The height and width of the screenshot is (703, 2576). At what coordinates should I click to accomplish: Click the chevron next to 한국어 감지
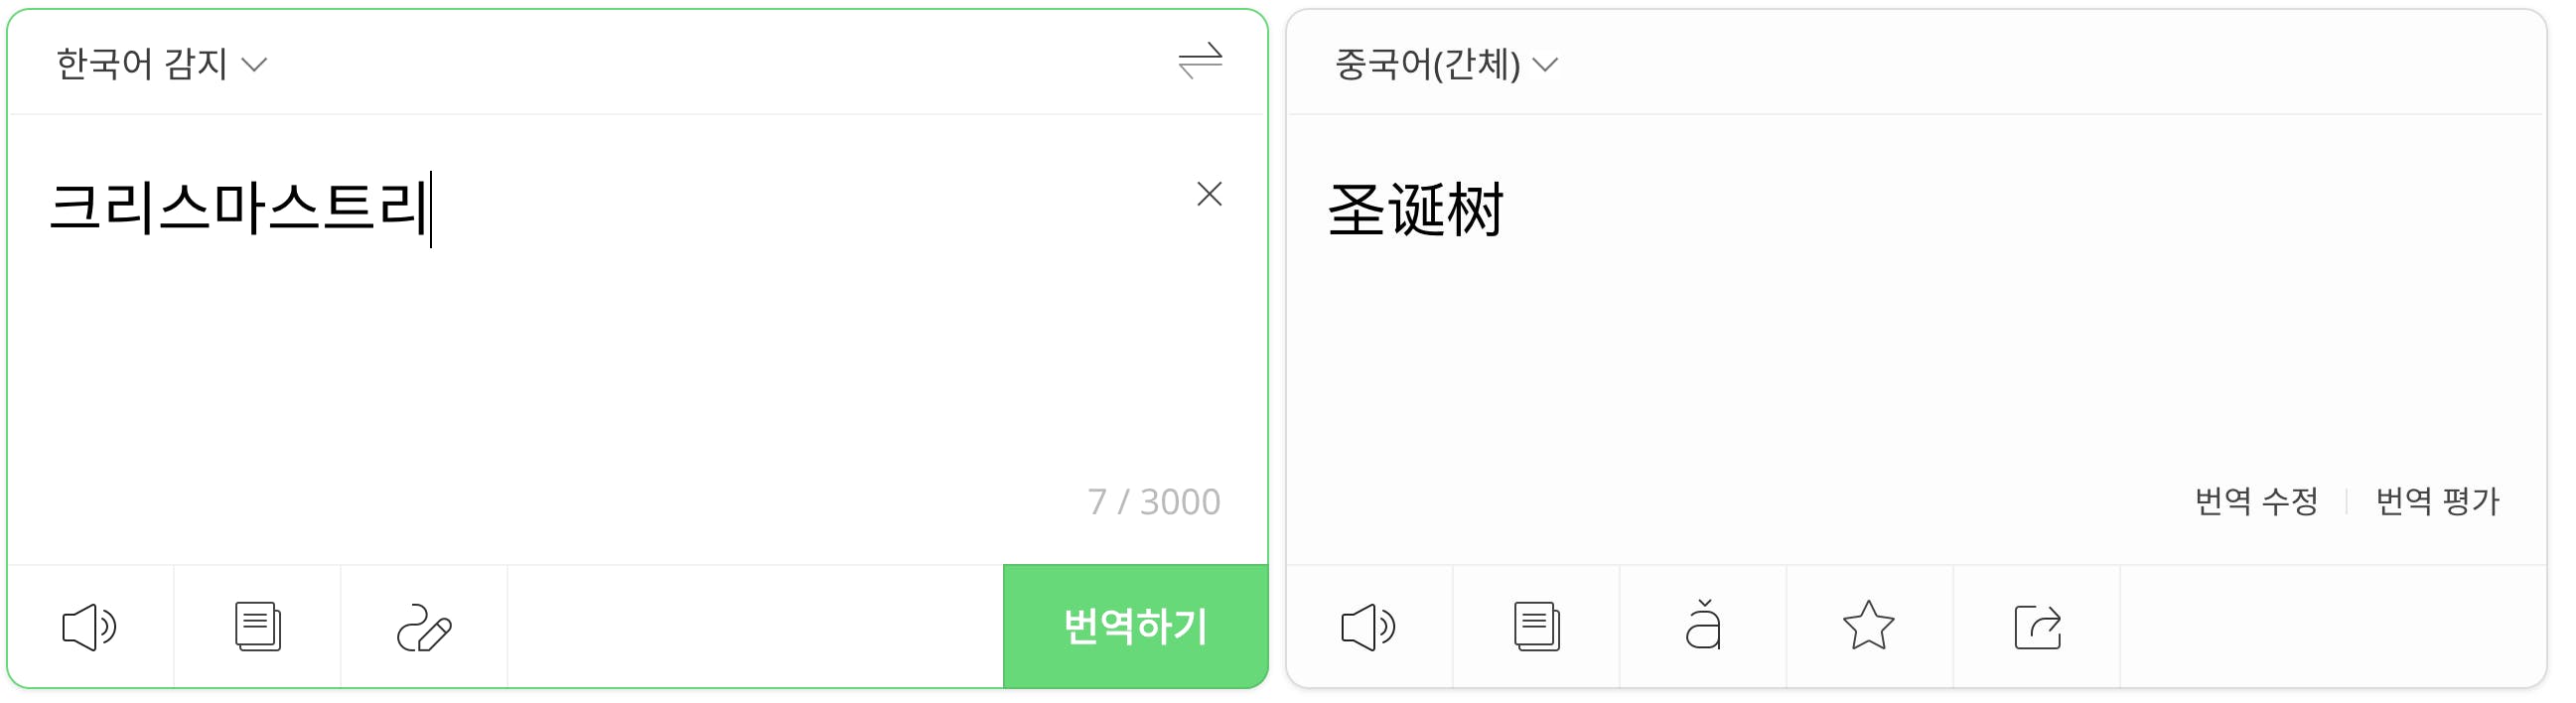pyautogui.click(x=255, y=66)
